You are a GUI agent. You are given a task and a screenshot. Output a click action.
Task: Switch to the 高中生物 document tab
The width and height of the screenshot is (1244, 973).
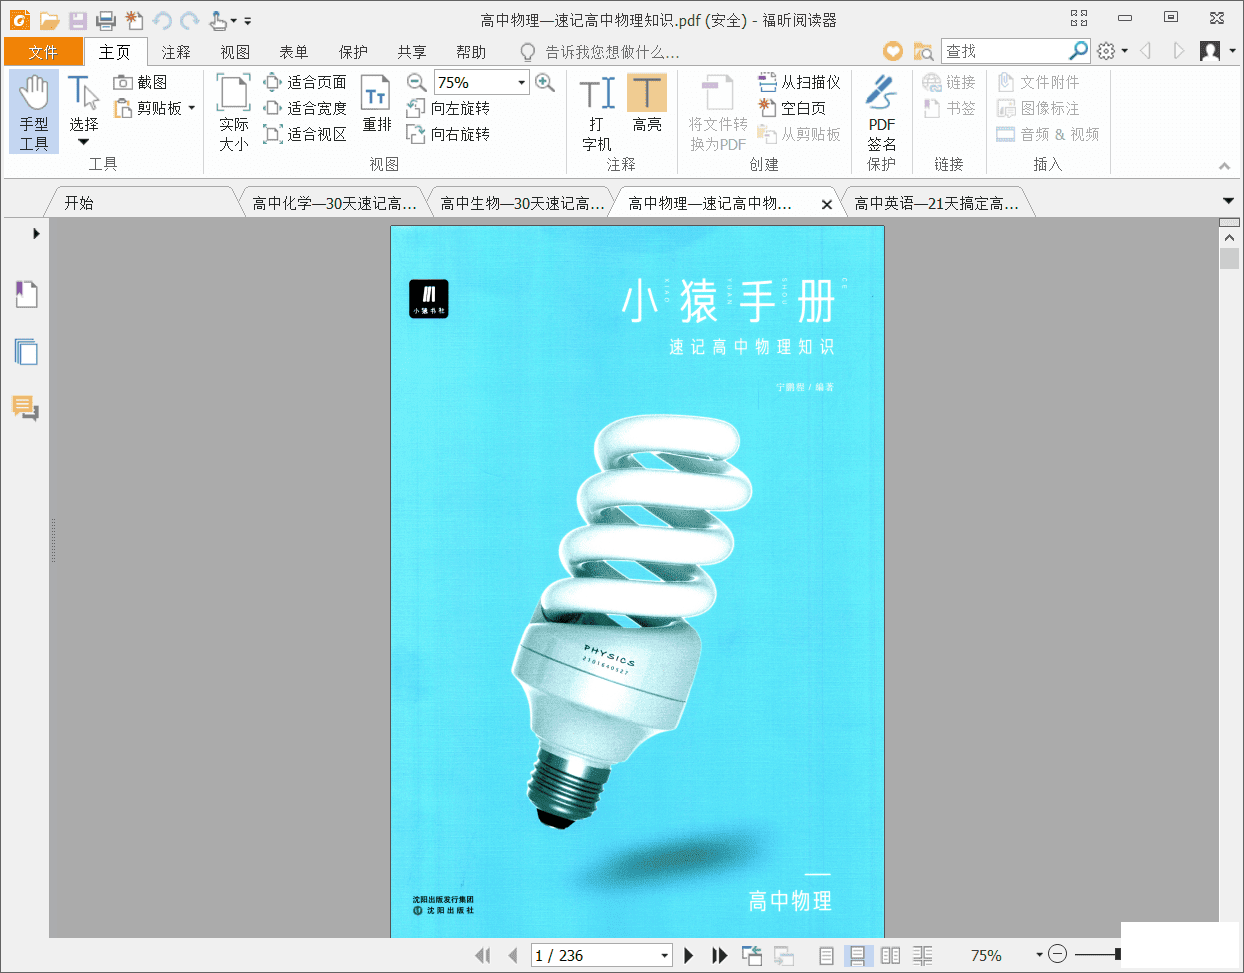[x=522, y=203]
